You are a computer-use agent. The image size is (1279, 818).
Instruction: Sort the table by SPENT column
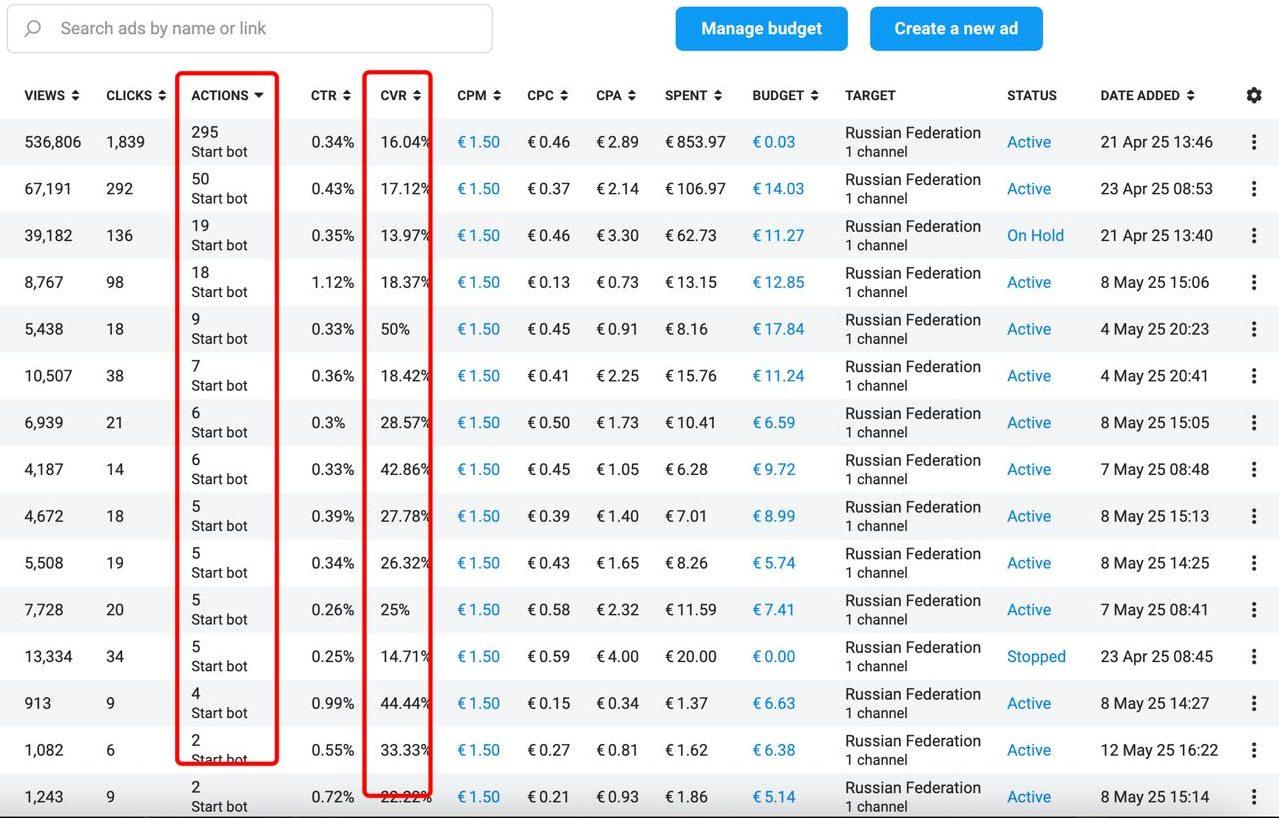click(x=694, y=96)
